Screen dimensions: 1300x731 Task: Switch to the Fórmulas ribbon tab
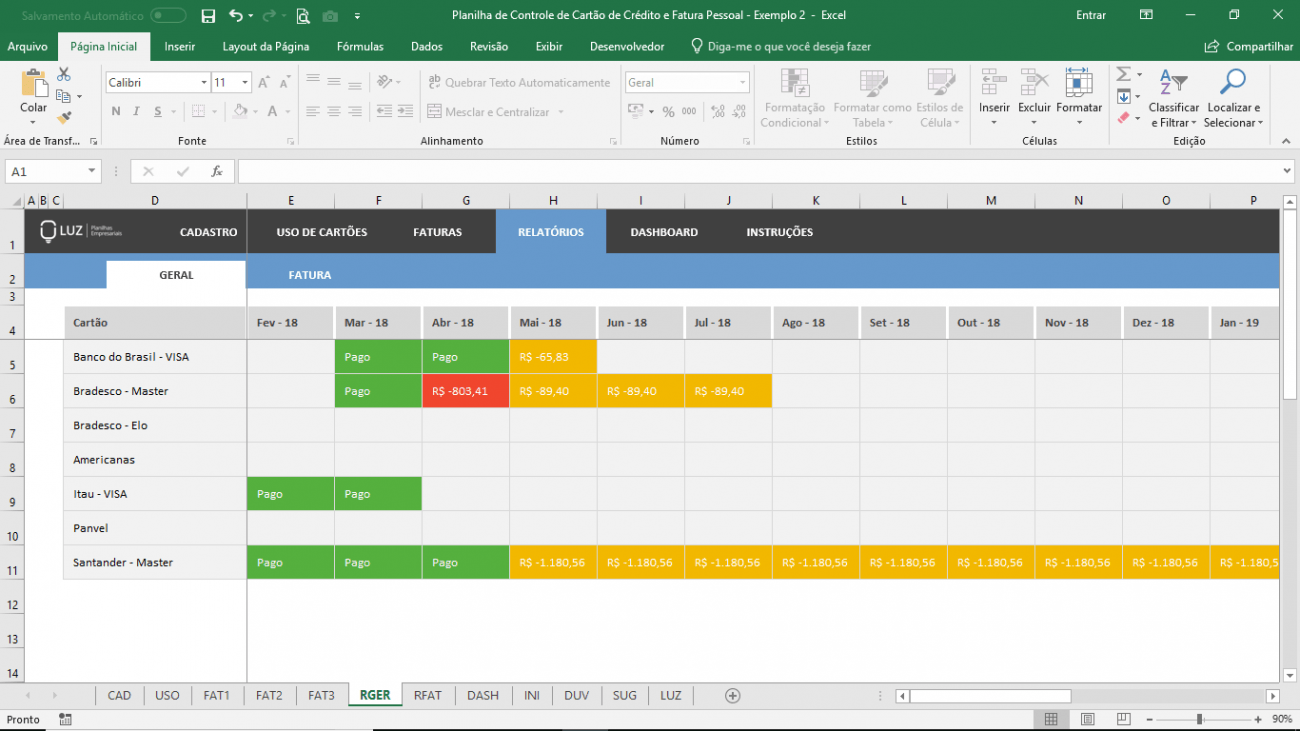(360, 47)
